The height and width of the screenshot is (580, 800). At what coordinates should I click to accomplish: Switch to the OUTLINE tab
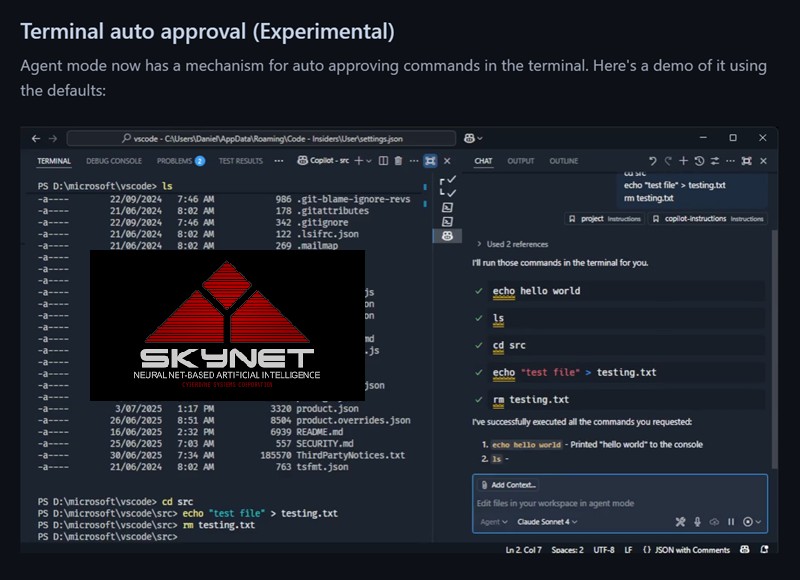click(x=564, y=161)
